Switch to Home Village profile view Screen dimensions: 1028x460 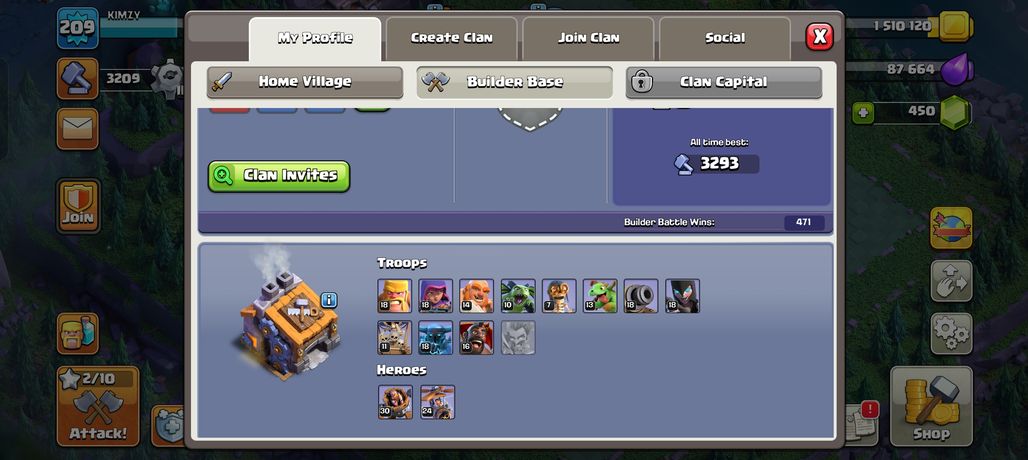click(x=305, y=82)
